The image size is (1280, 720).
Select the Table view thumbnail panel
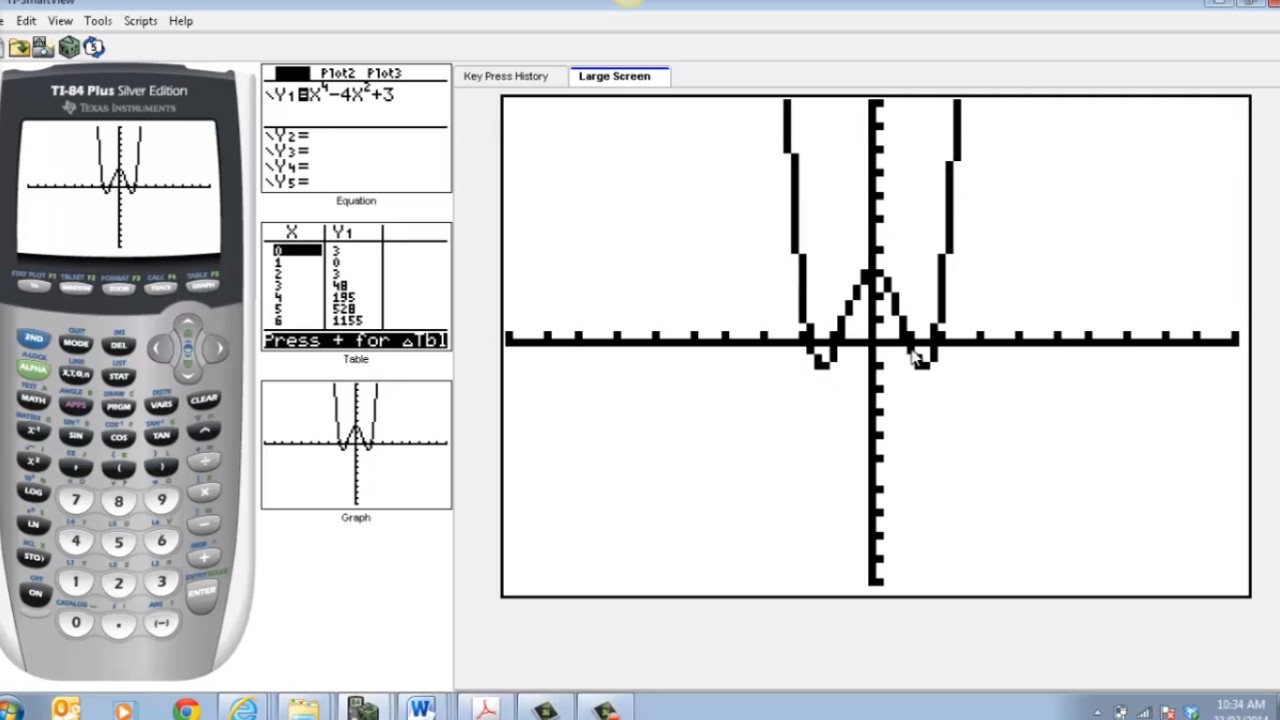(356, 286)
